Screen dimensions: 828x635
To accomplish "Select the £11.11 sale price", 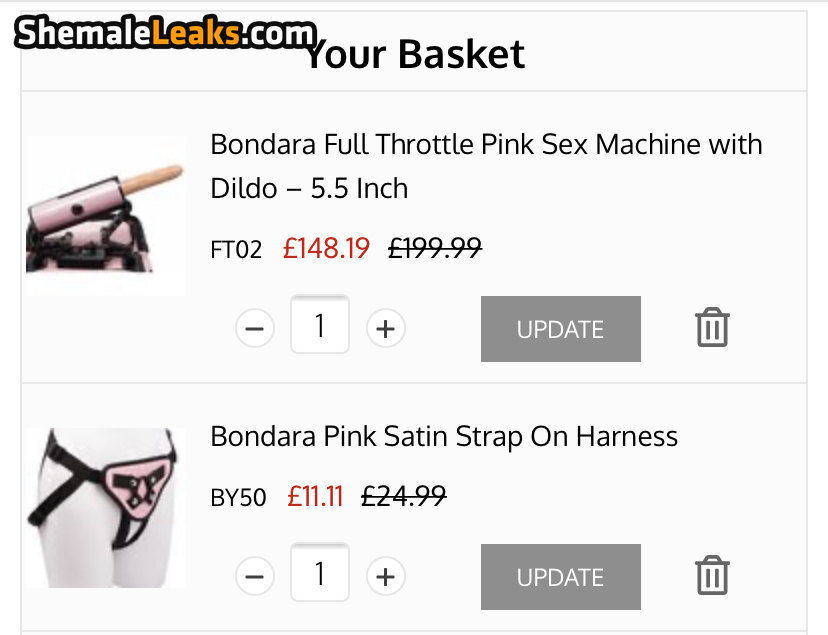I will (315, 496).
